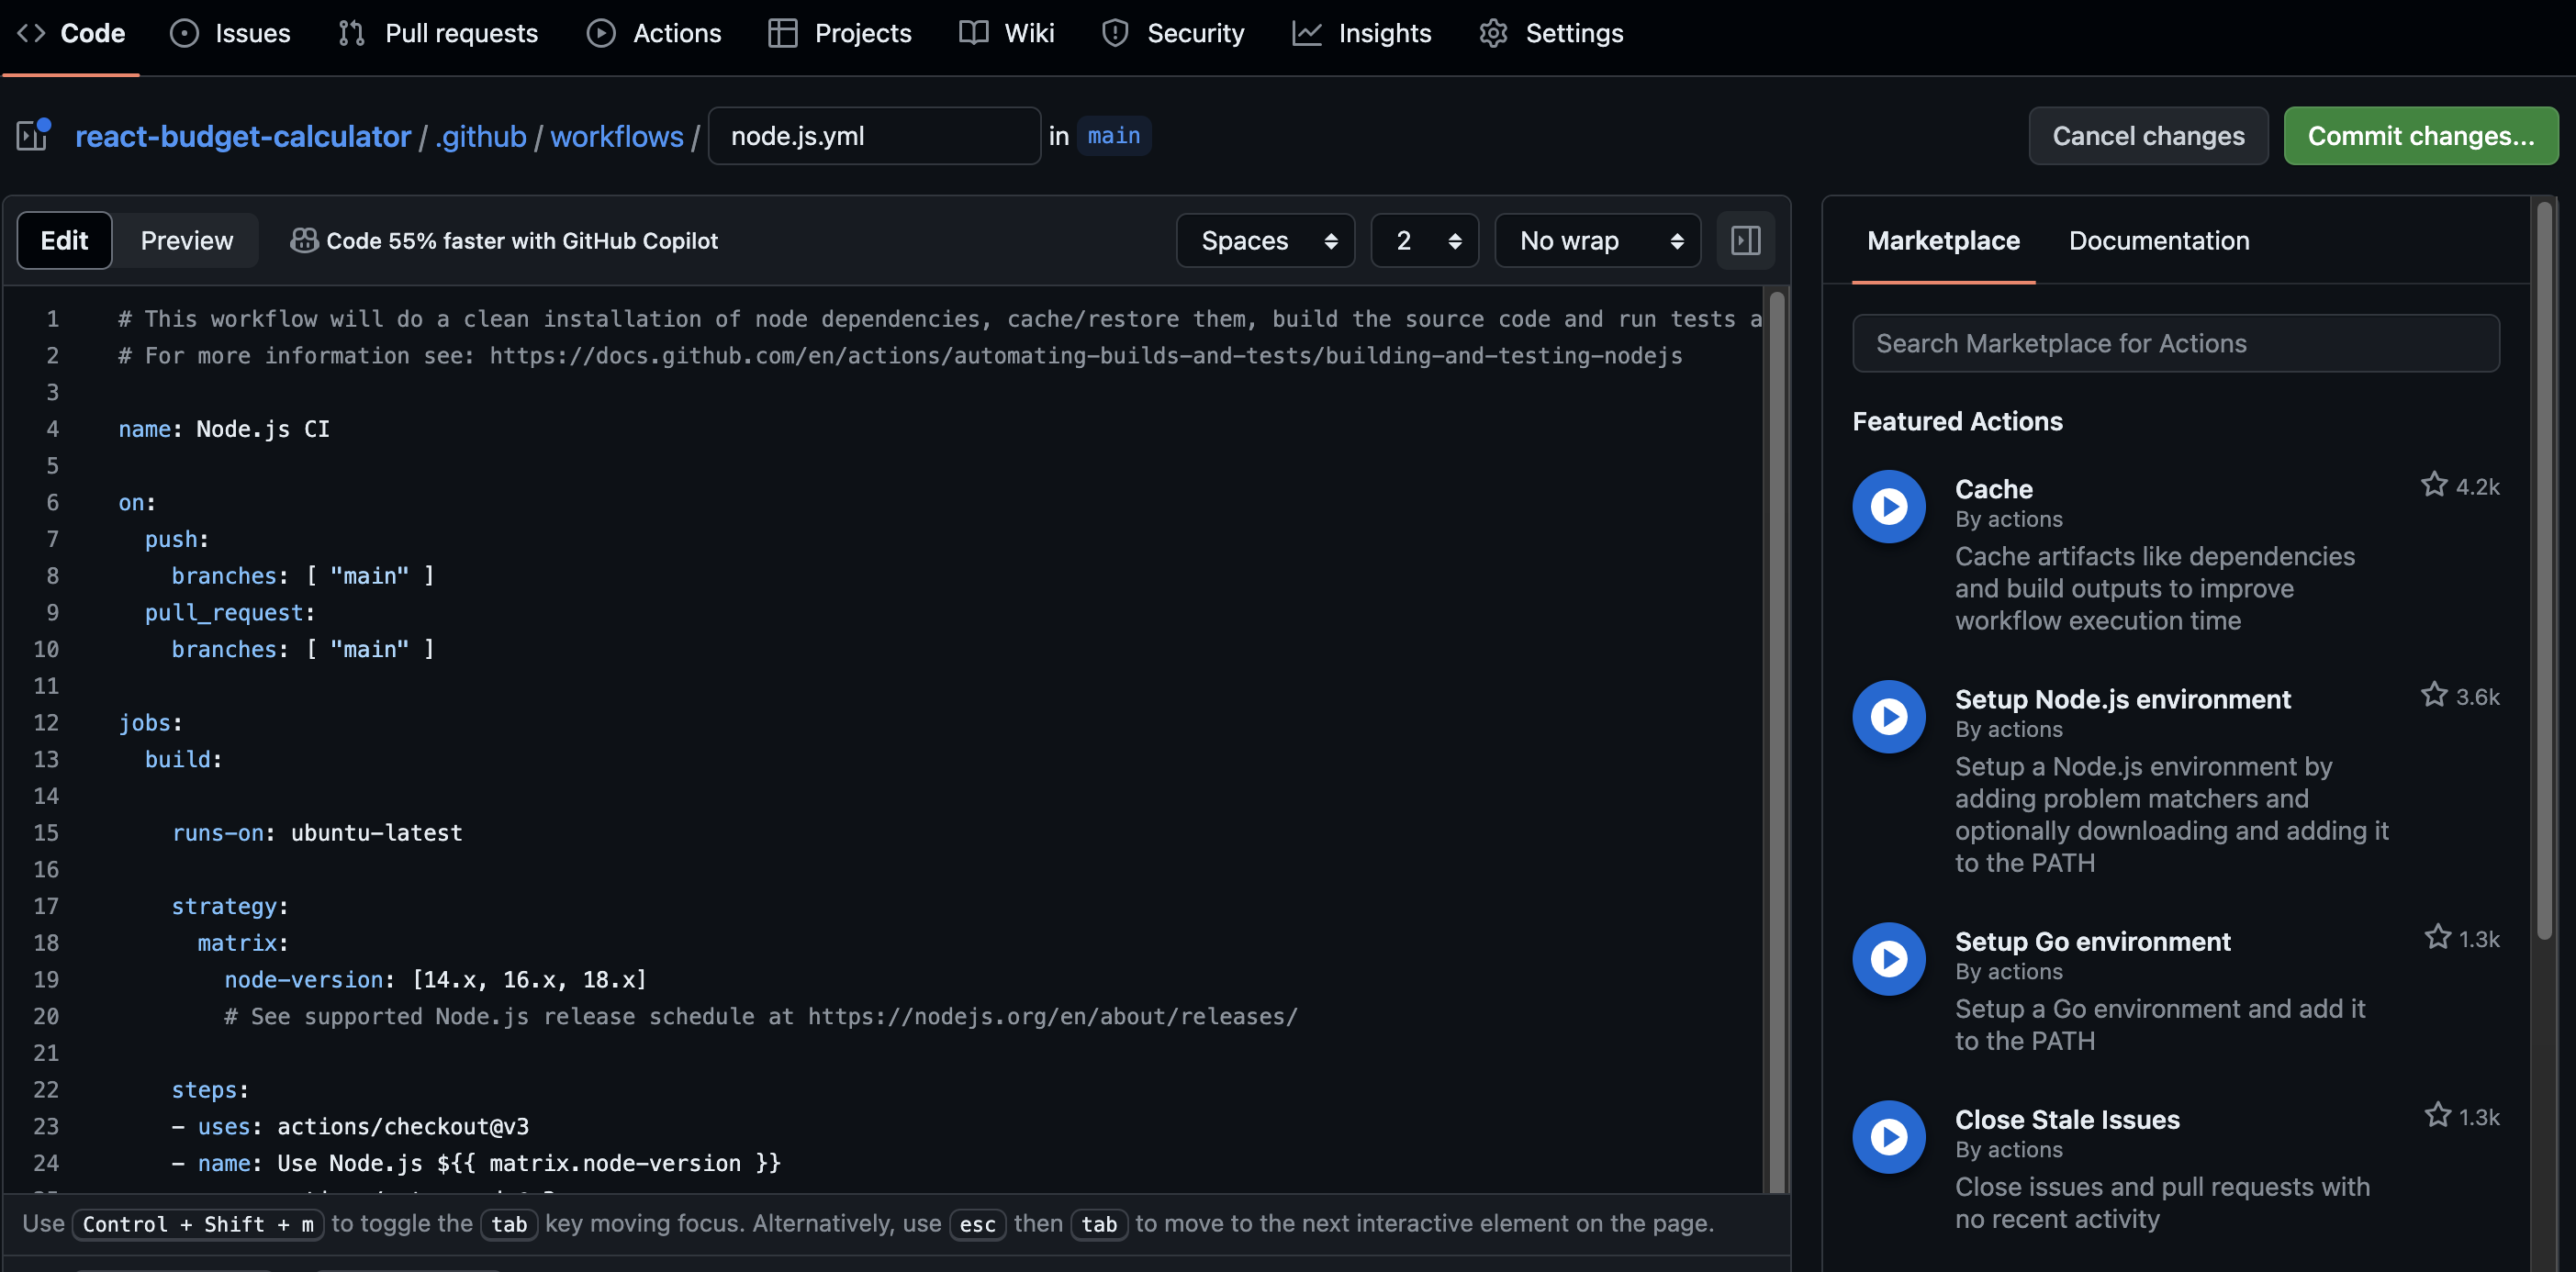
Task: Edit the node.js.yml filename field
Action: pyautogui.click(x=874, y=136)
